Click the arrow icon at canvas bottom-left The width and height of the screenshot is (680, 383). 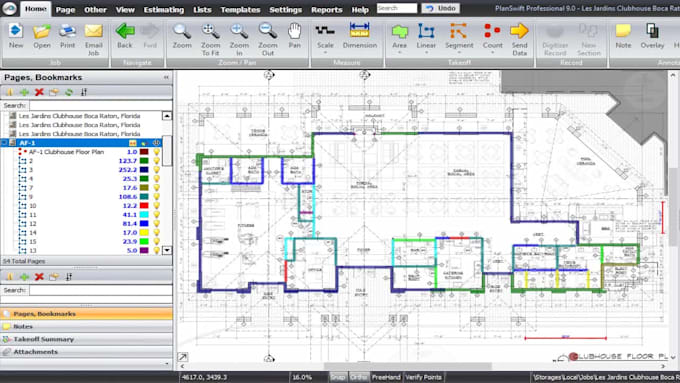pos(183,357)
